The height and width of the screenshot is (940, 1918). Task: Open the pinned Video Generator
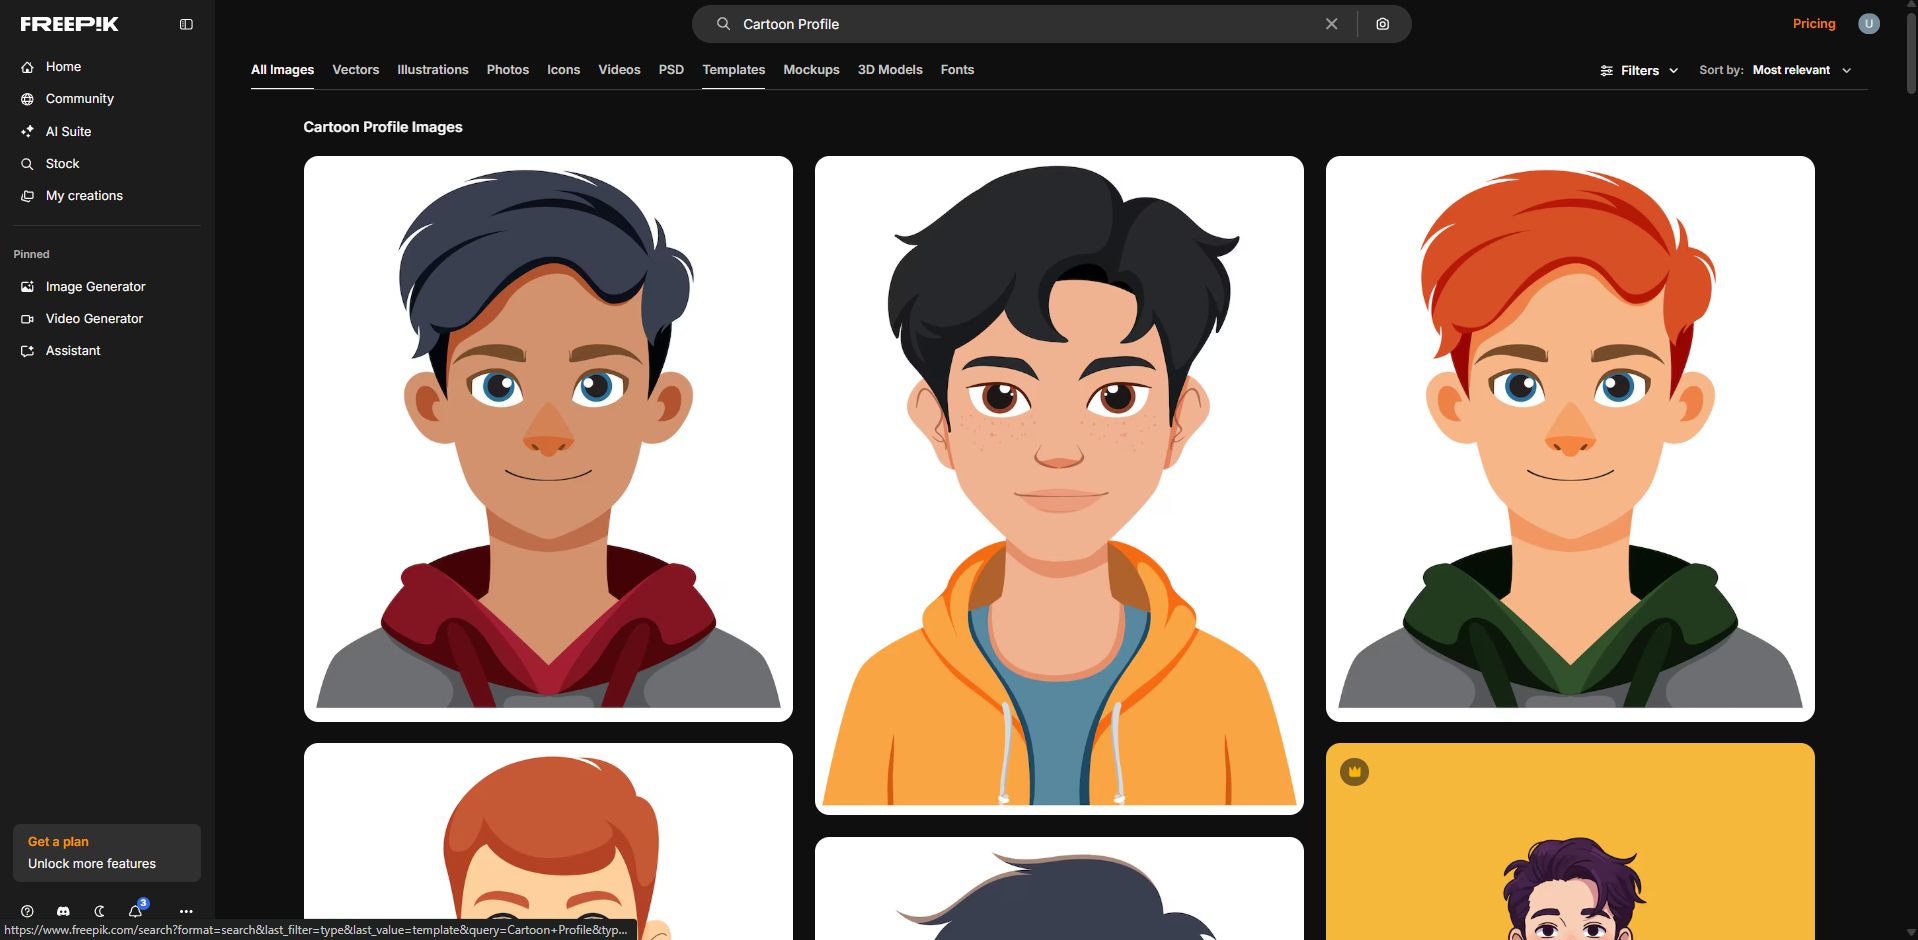click(94, 318)
